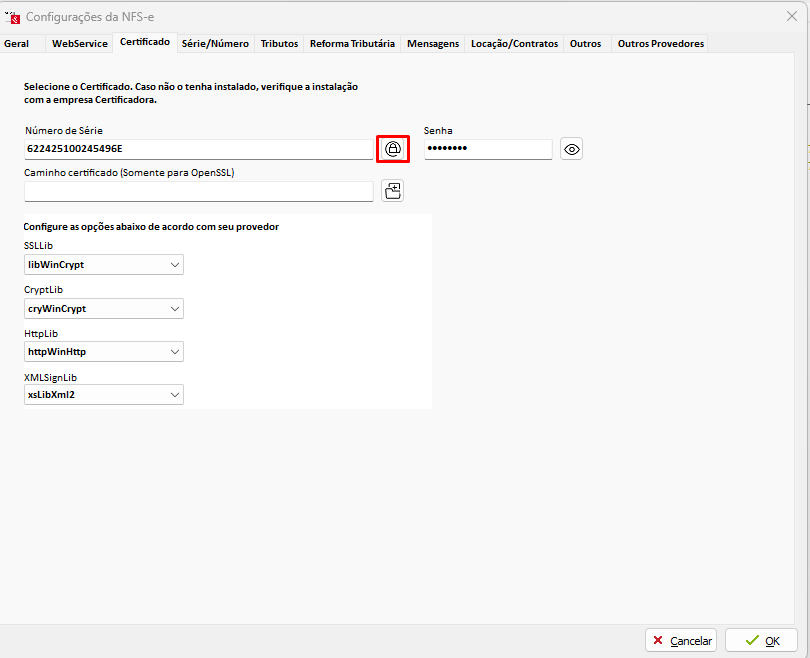Click the NFS-e app icon in title bar
The image size is (810, 658).
pyautogui.click(x=12, y=17)
